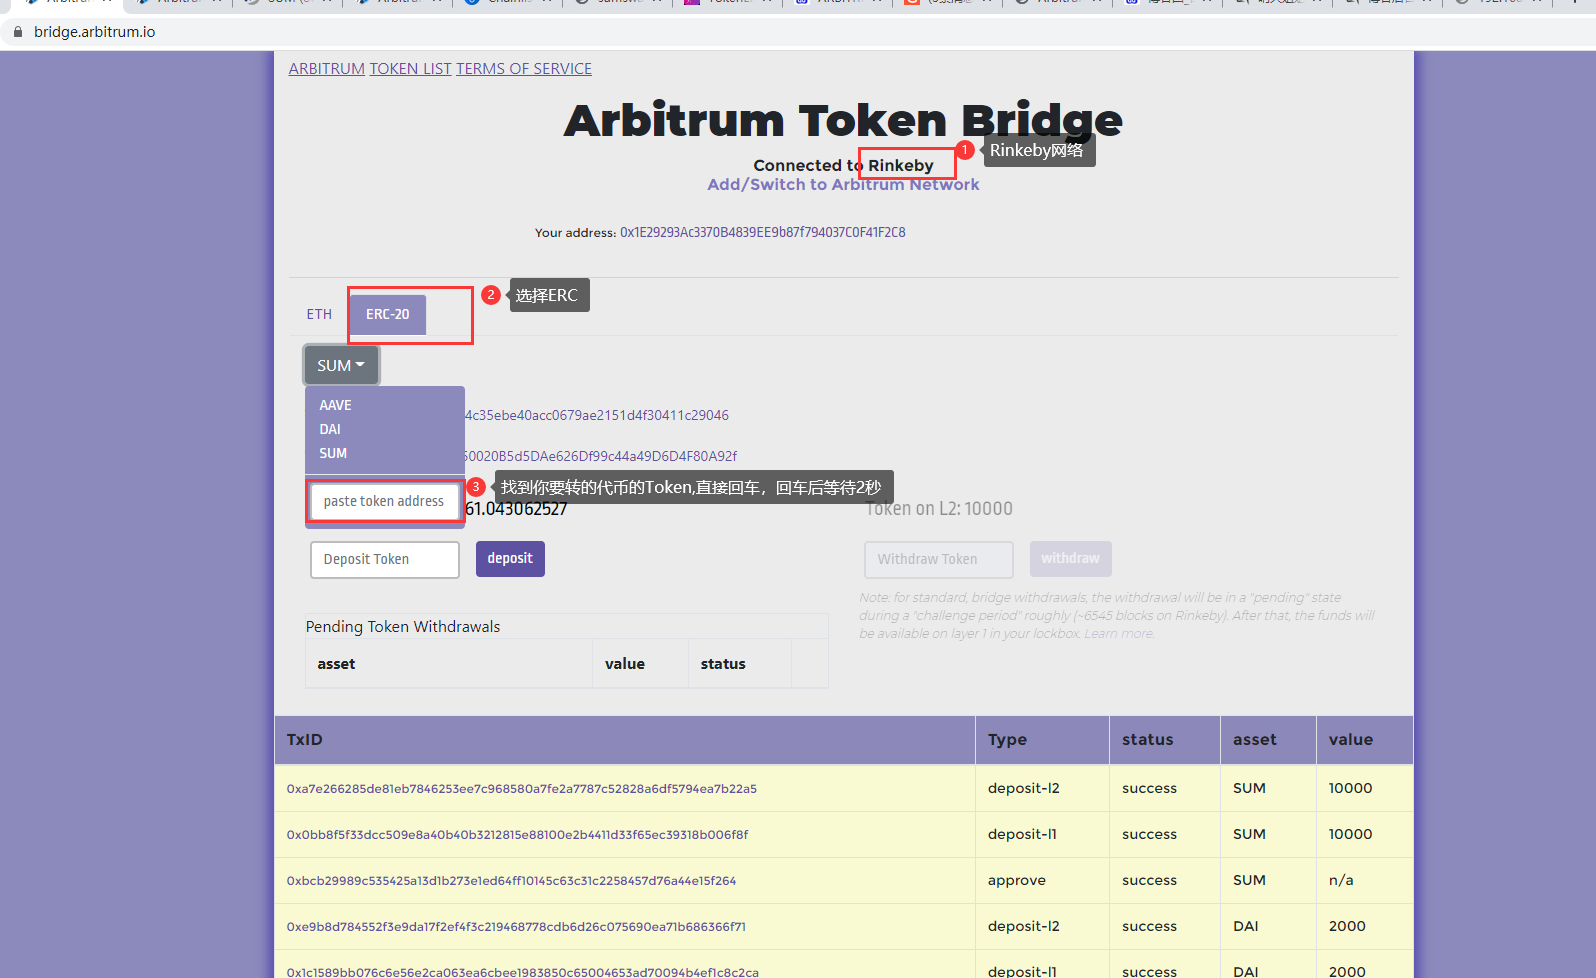The height and width of the screenshot is (978, 1596).
Task: Focus the paste token address field
Action: [x=384, y=501]
